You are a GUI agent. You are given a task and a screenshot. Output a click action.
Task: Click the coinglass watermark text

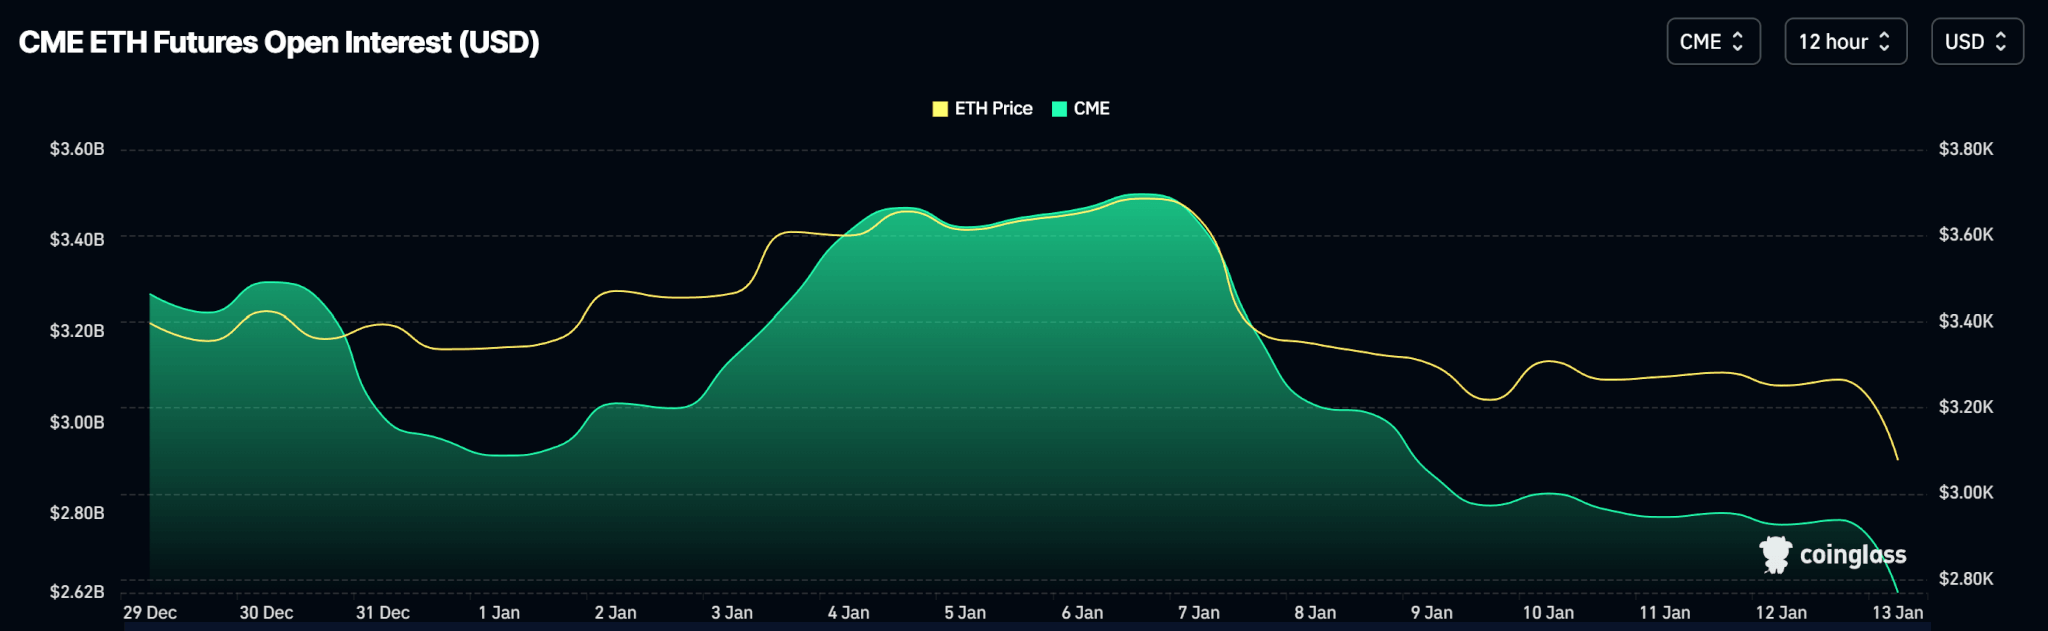click(x=1852, y=555)
